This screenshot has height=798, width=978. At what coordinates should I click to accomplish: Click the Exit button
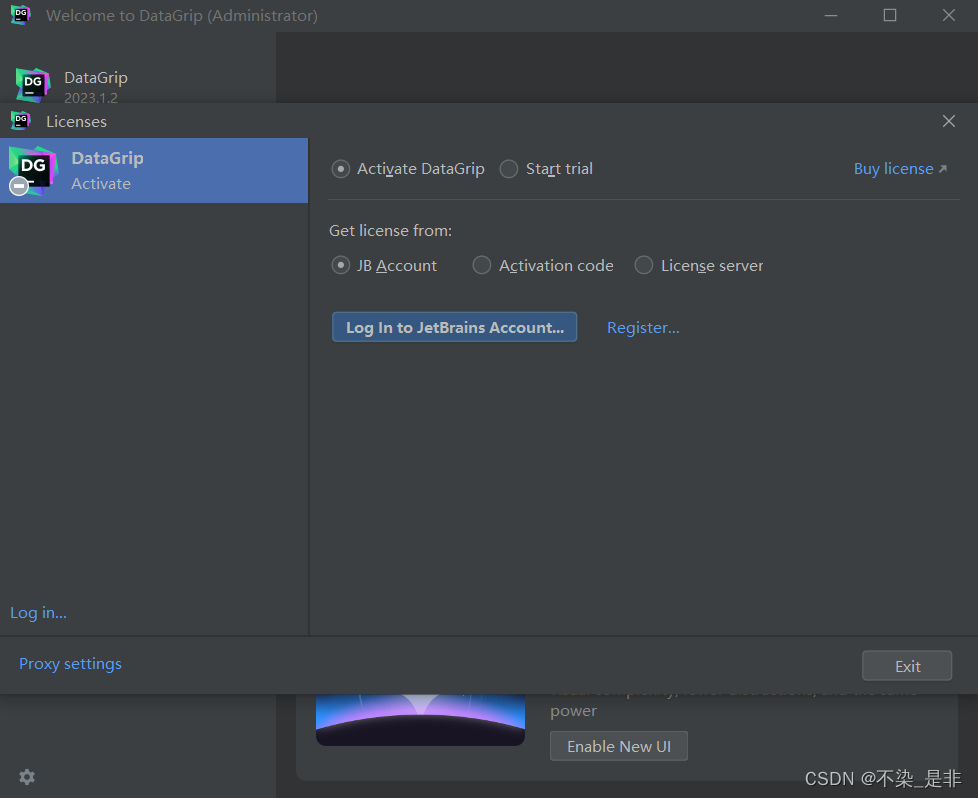pos(907,666)
